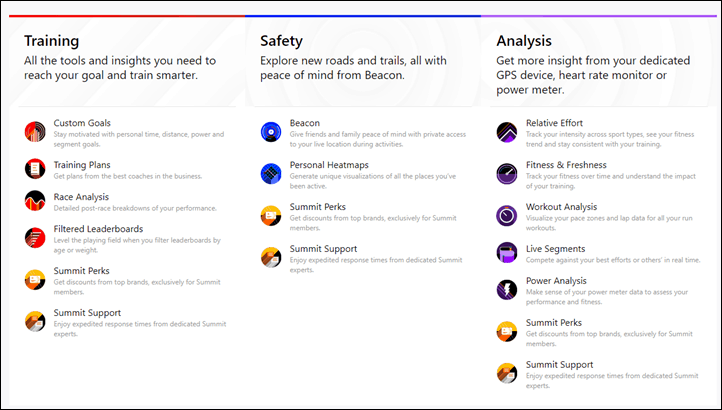Click the Summit Support icon under Analysis
Image resolution: width=722 pixels, height=410 pixels.
[507, 373]
